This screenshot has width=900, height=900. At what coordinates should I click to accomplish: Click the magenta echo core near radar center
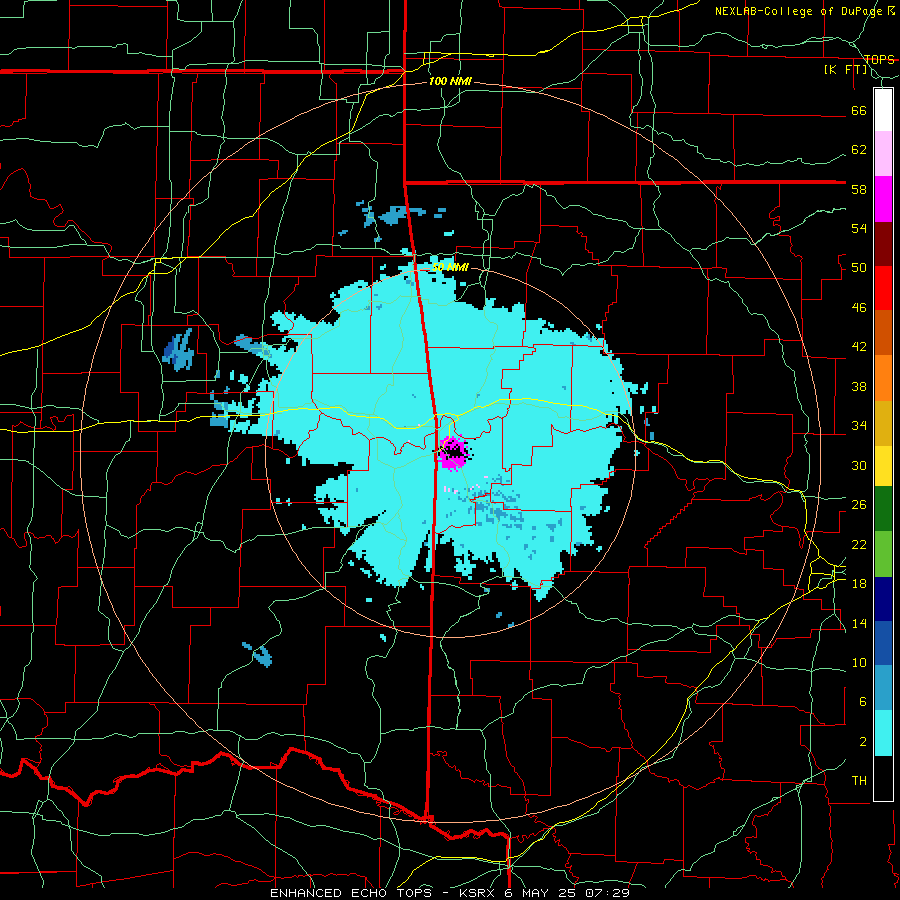[453, 452]
